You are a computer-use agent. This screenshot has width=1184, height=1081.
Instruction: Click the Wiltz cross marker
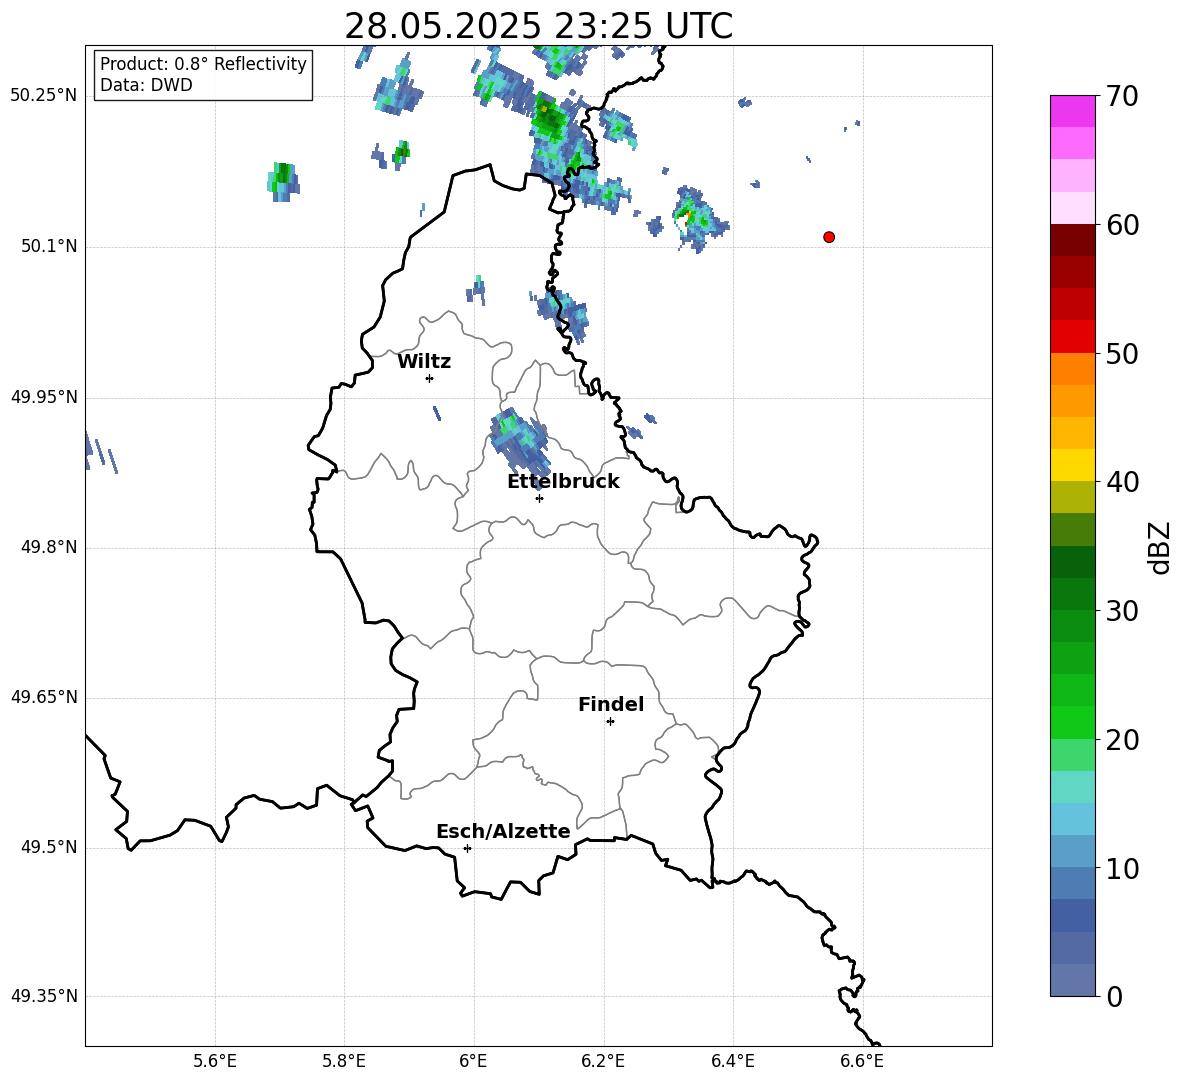(x=430, y=378)
